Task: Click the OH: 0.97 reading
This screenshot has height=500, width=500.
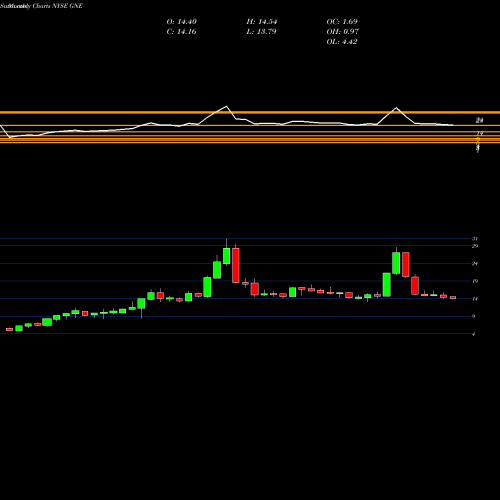Action: pos(343,32)
